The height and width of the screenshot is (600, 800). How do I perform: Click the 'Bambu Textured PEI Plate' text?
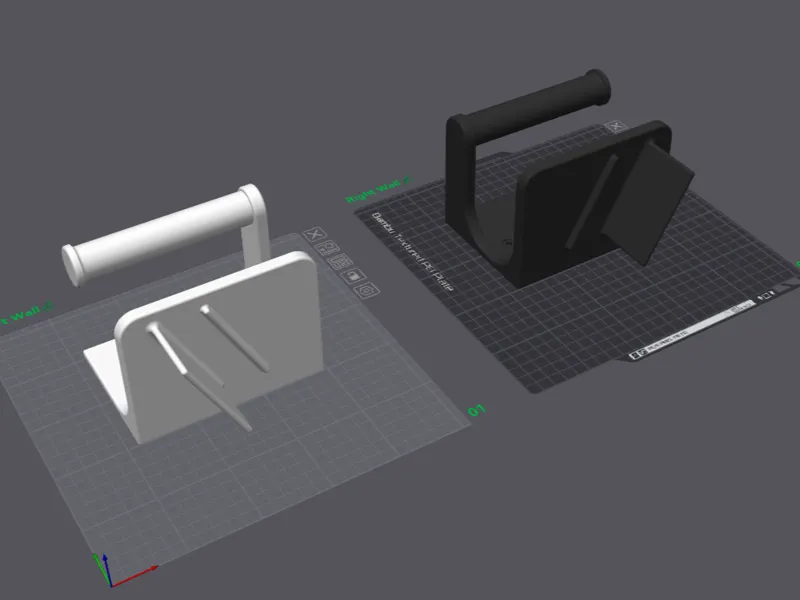(x=412, y=251)
